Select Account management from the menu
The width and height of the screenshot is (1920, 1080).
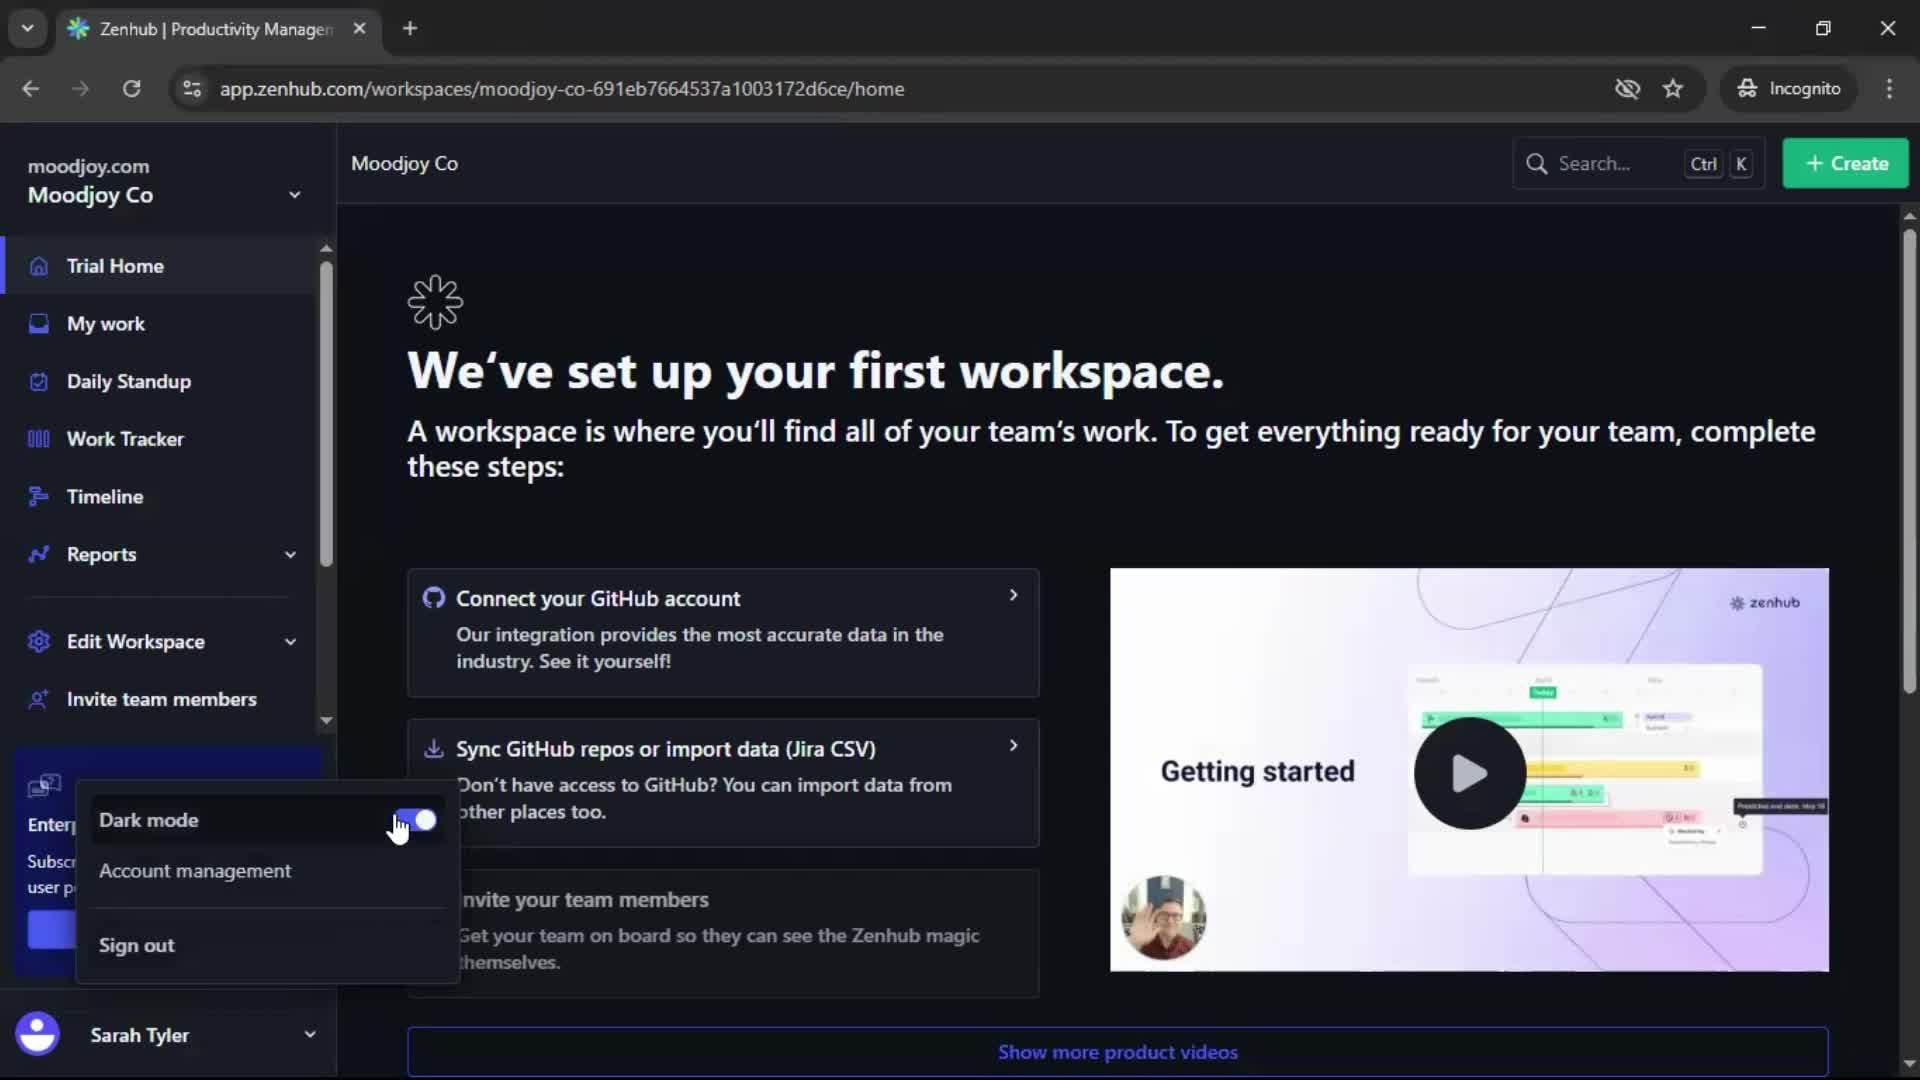pyautogui.click(x=194, y=871)
